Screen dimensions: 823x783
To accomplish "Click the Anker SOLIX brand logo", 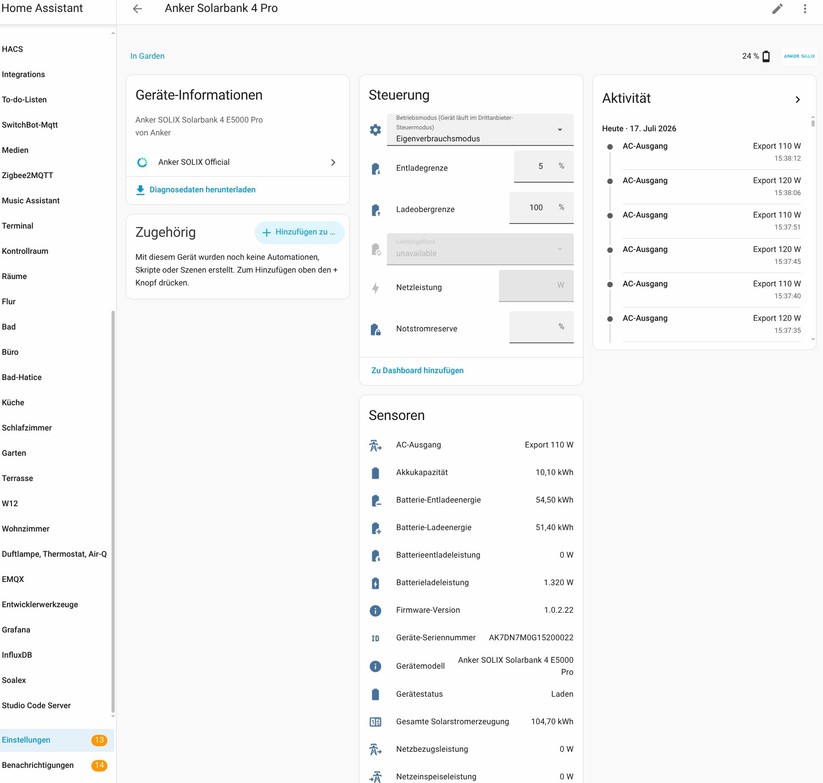I will (x=799, y=56).
